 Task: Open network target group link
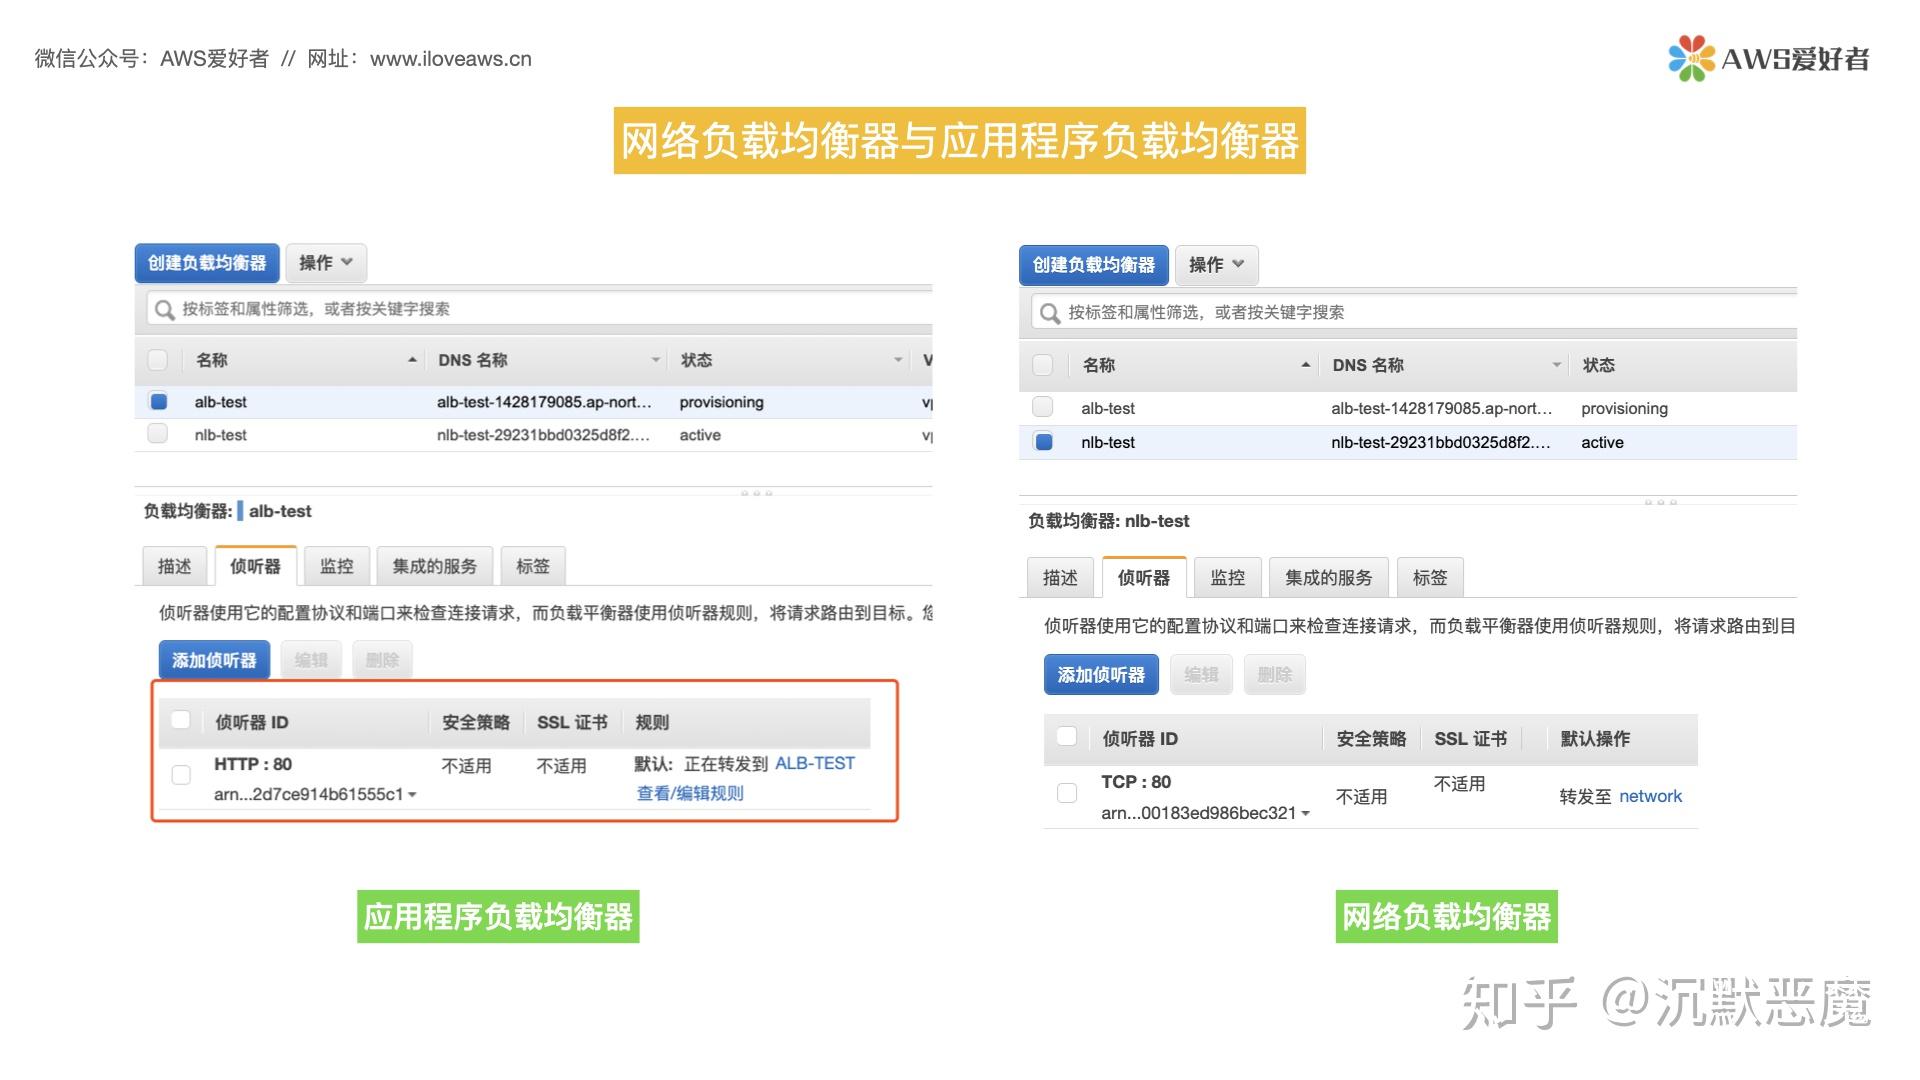point(1650,797)
